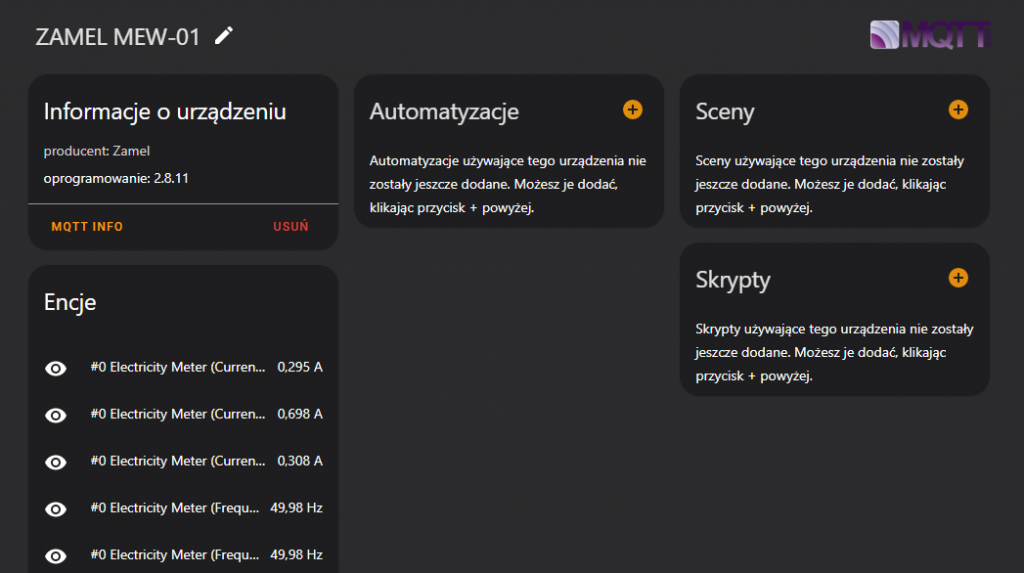Click the Skrypty card heading

click(733, 280)
